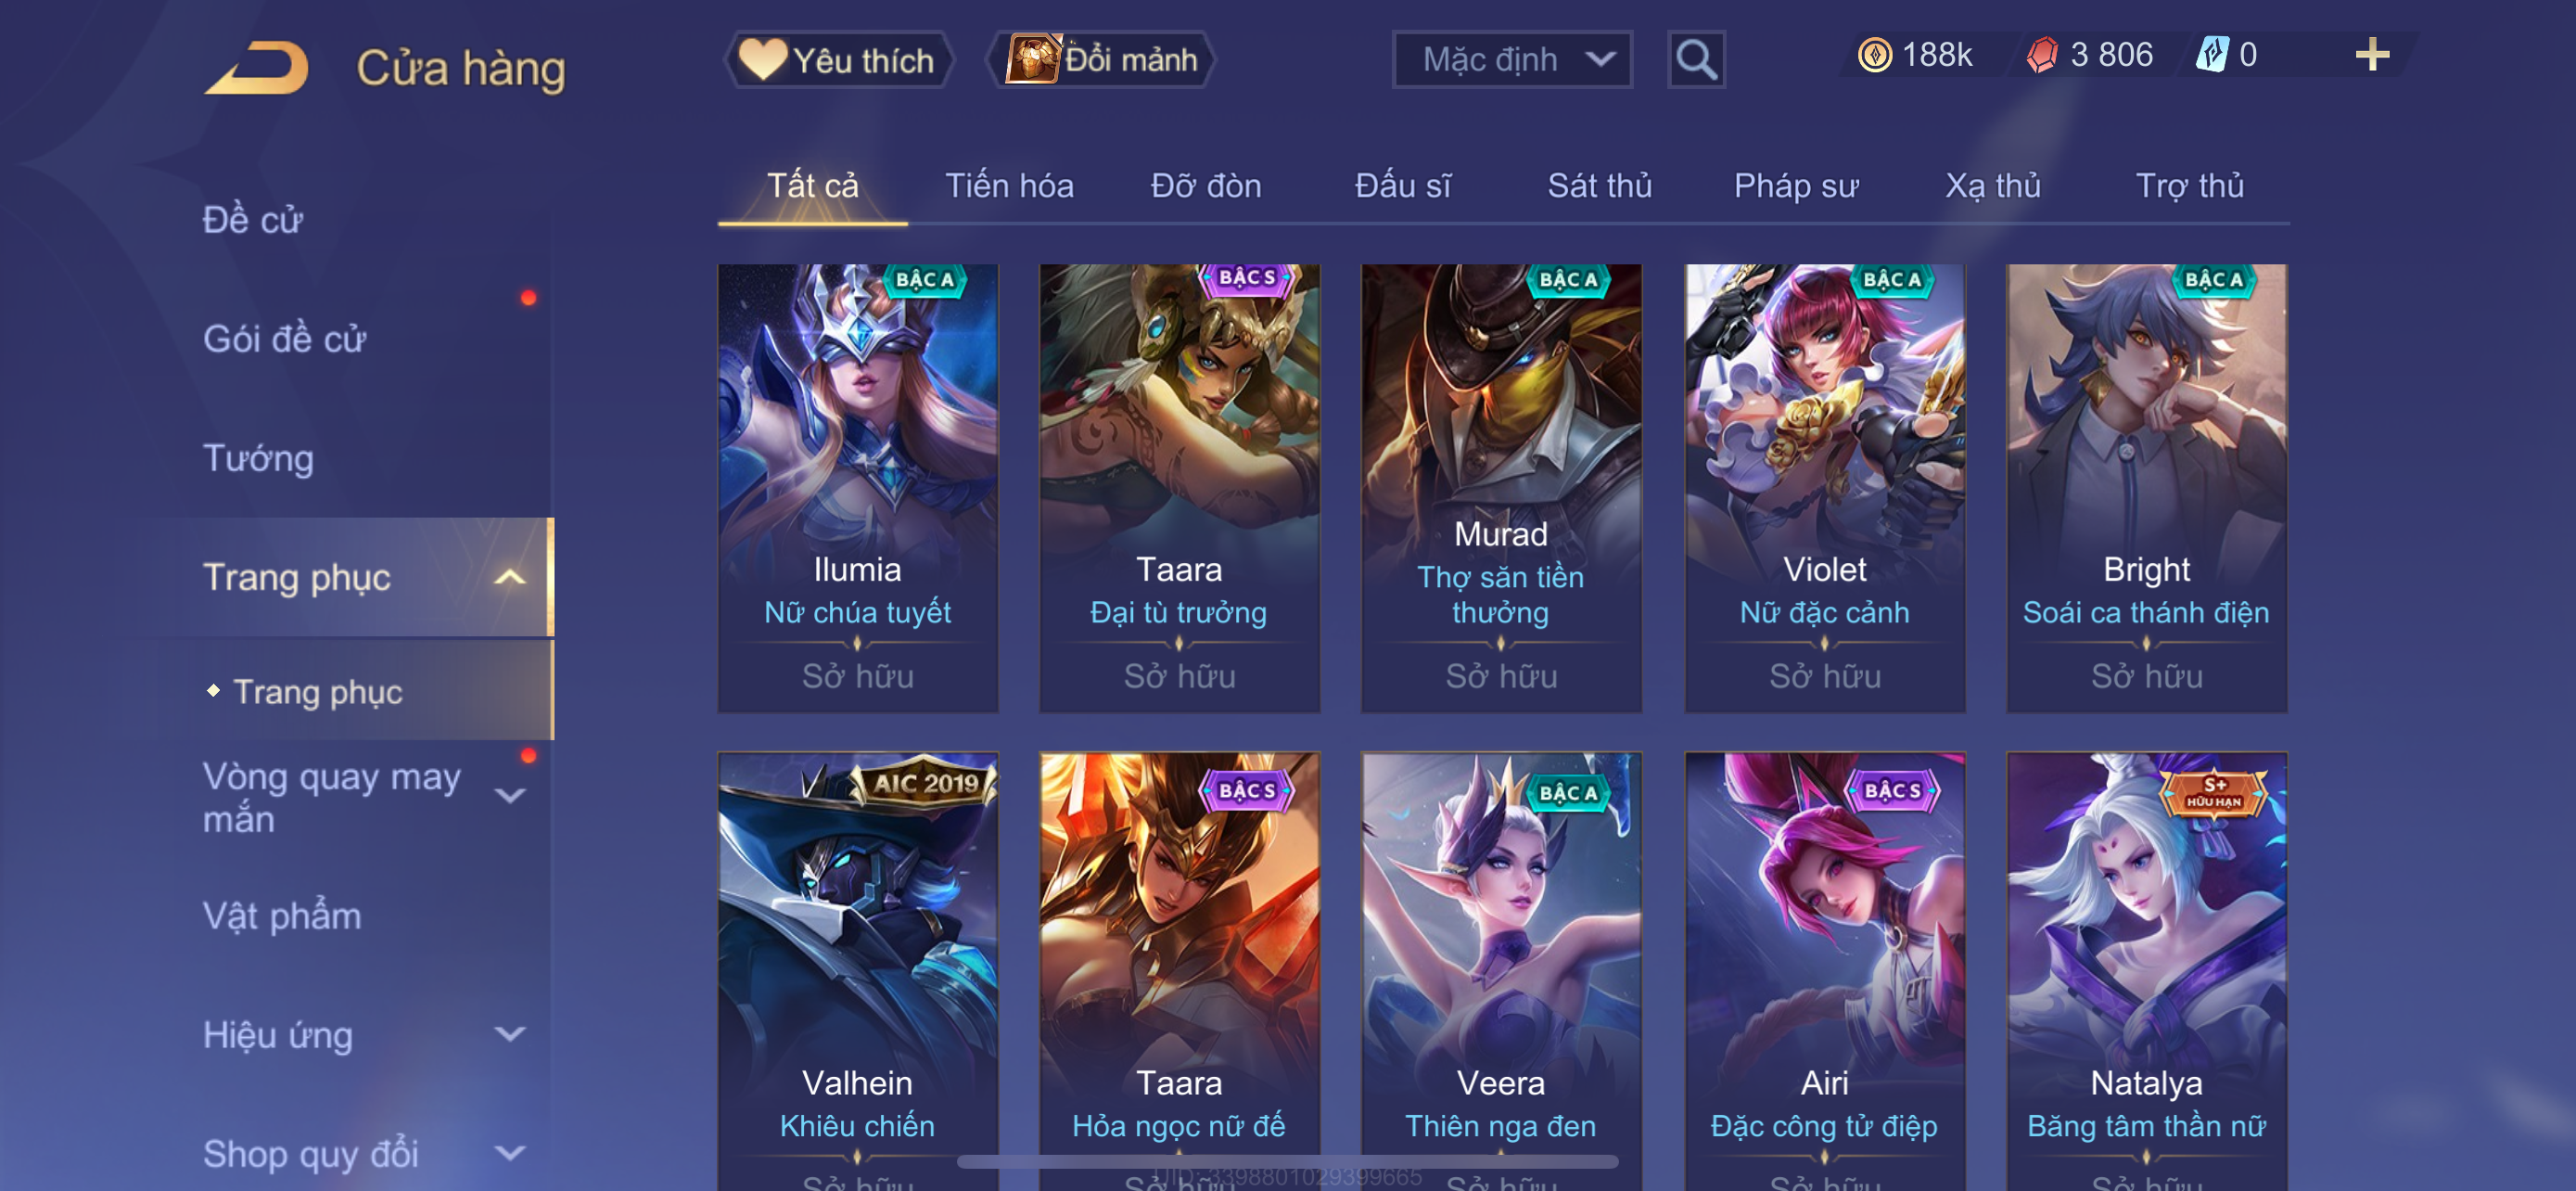The height and width of the screenshot is (1191, 2576).
Task: Expand the Vòng quay may mắn section
Action: [x=510, y=796]
